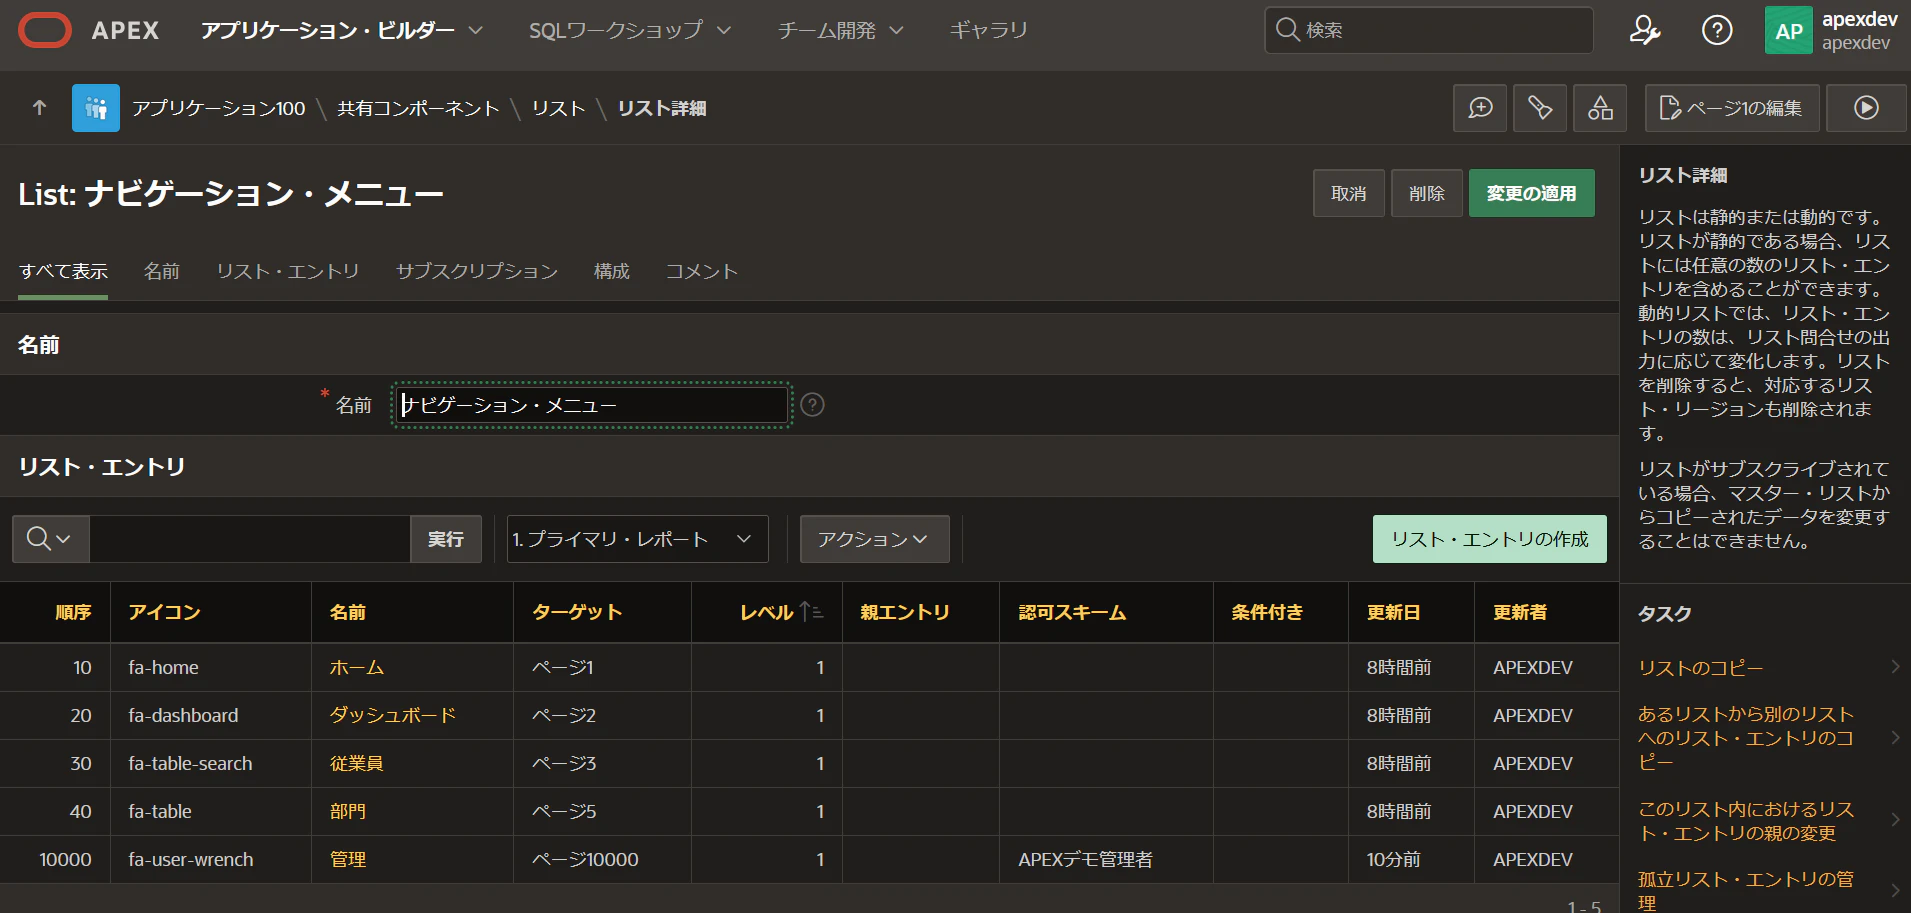Viewport: 1911px width, 913px height.
Task: Click the 順序 column header
Action: (73, 612)
